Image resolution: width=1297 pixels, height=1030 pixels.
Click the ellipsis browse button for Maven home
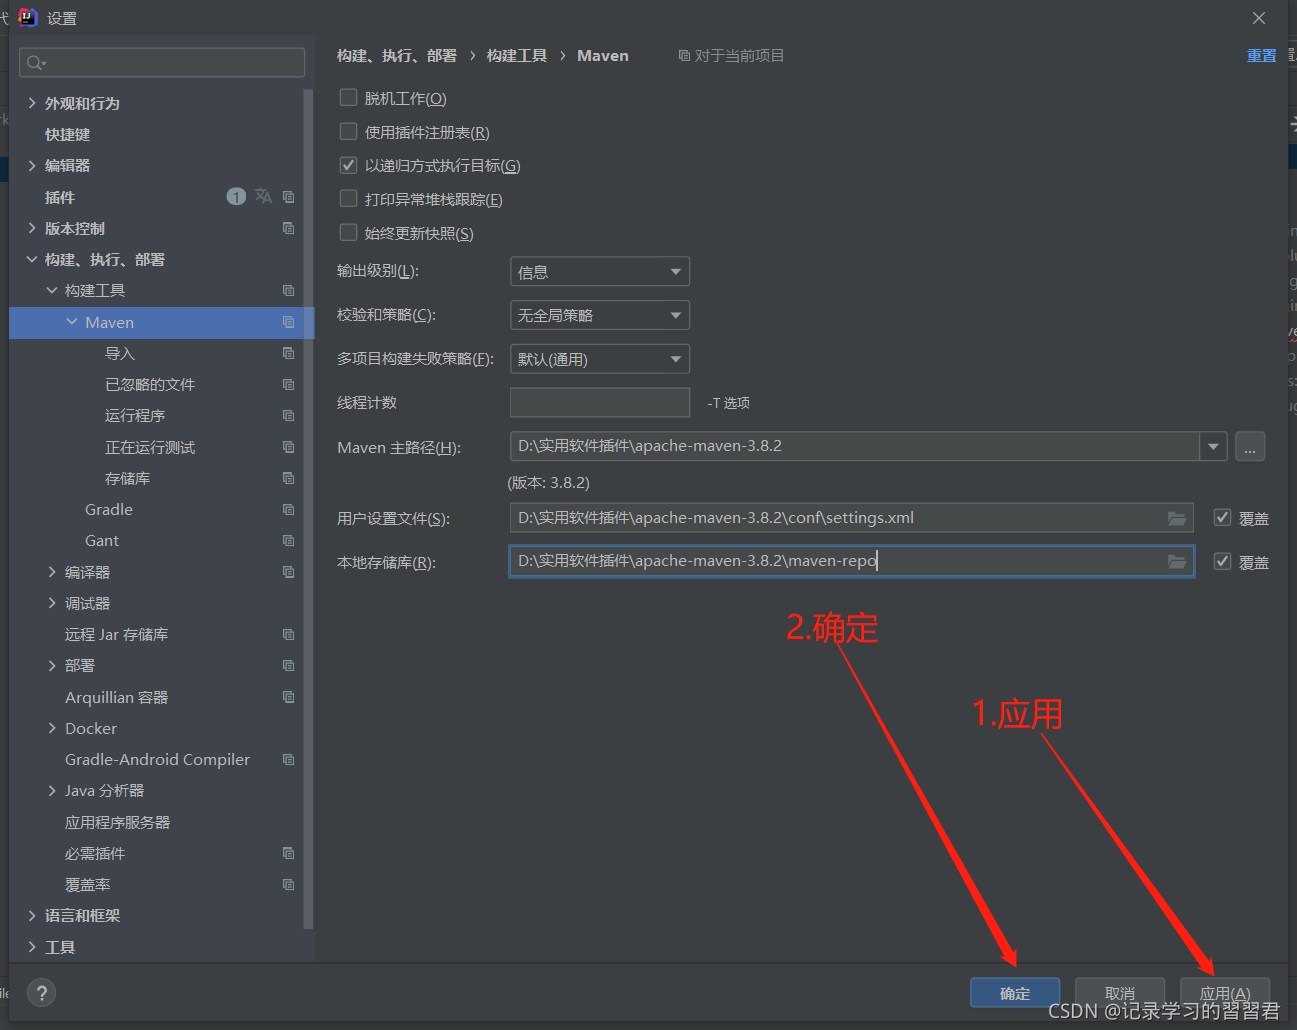[1250, 446]
